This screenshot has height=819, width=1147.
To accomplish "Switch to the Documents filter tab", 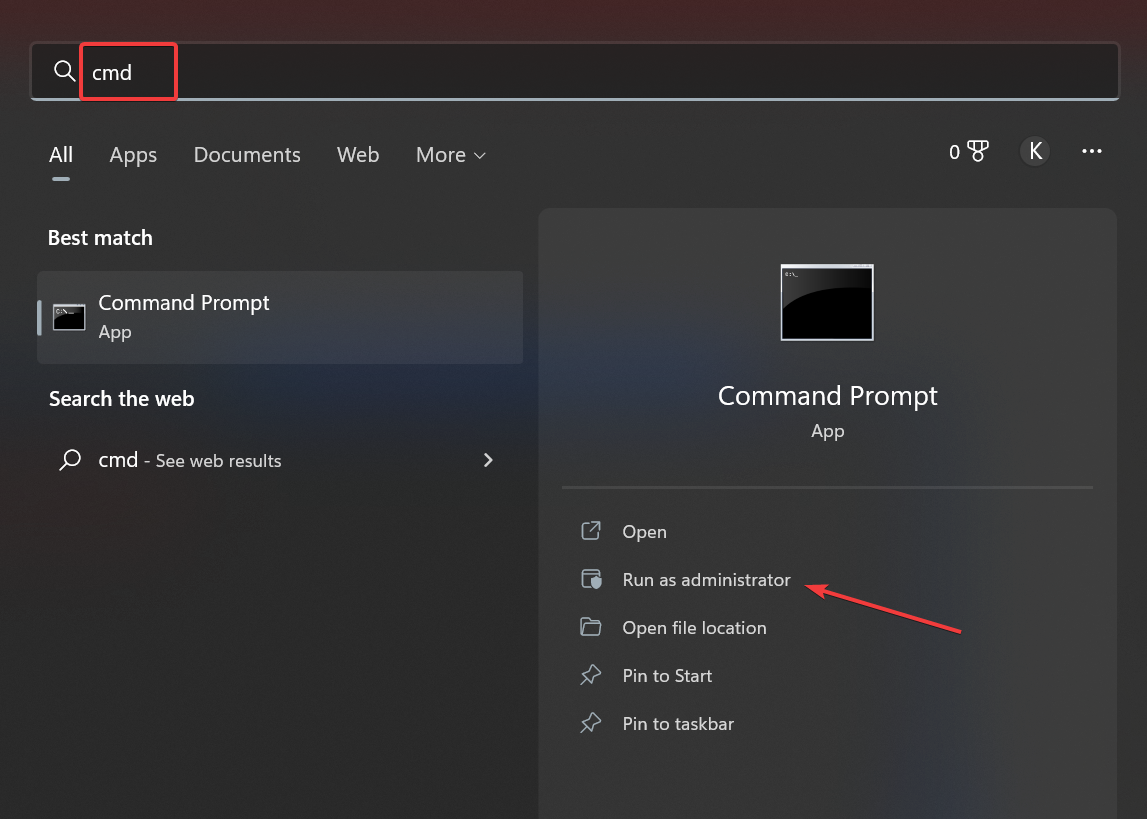I will (247, 155).
